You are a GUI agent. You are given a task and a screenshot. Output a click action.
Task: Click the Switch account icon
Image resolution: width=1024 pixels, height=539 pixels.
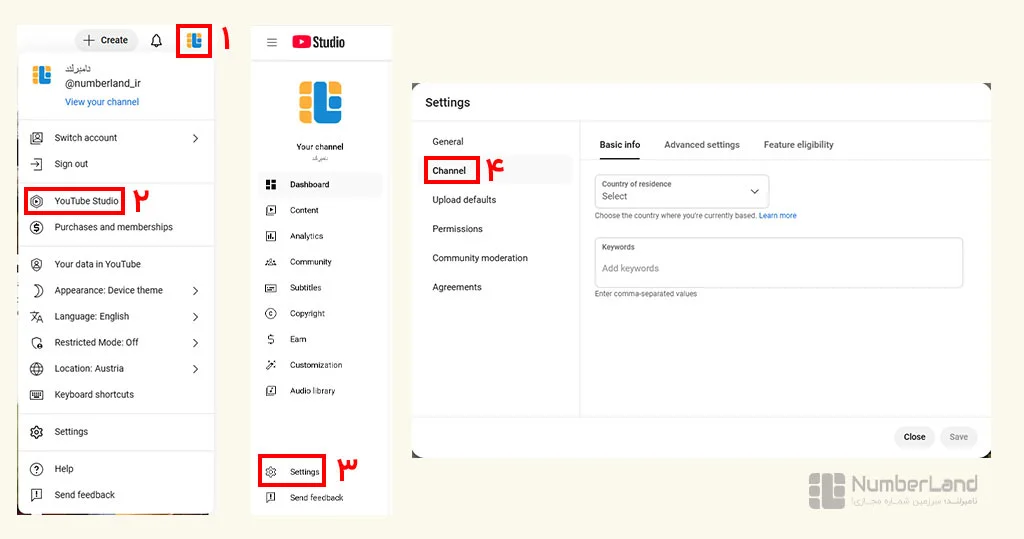pos(37,138)
